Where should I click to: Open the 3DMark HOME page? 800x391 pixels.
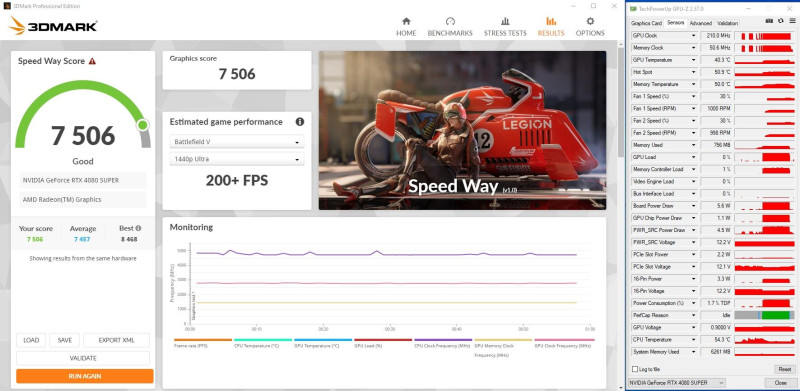(x=406, y=27)
